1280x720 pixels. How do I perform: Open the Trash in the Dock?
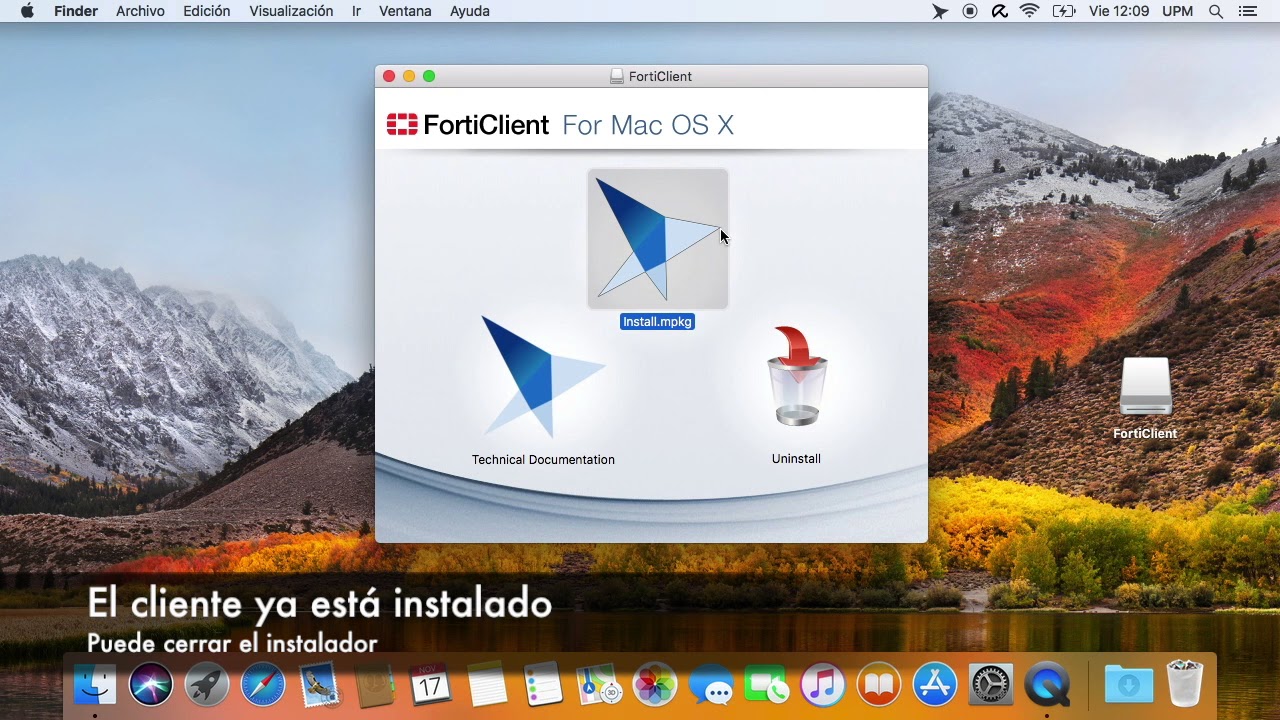[1185, 684]
